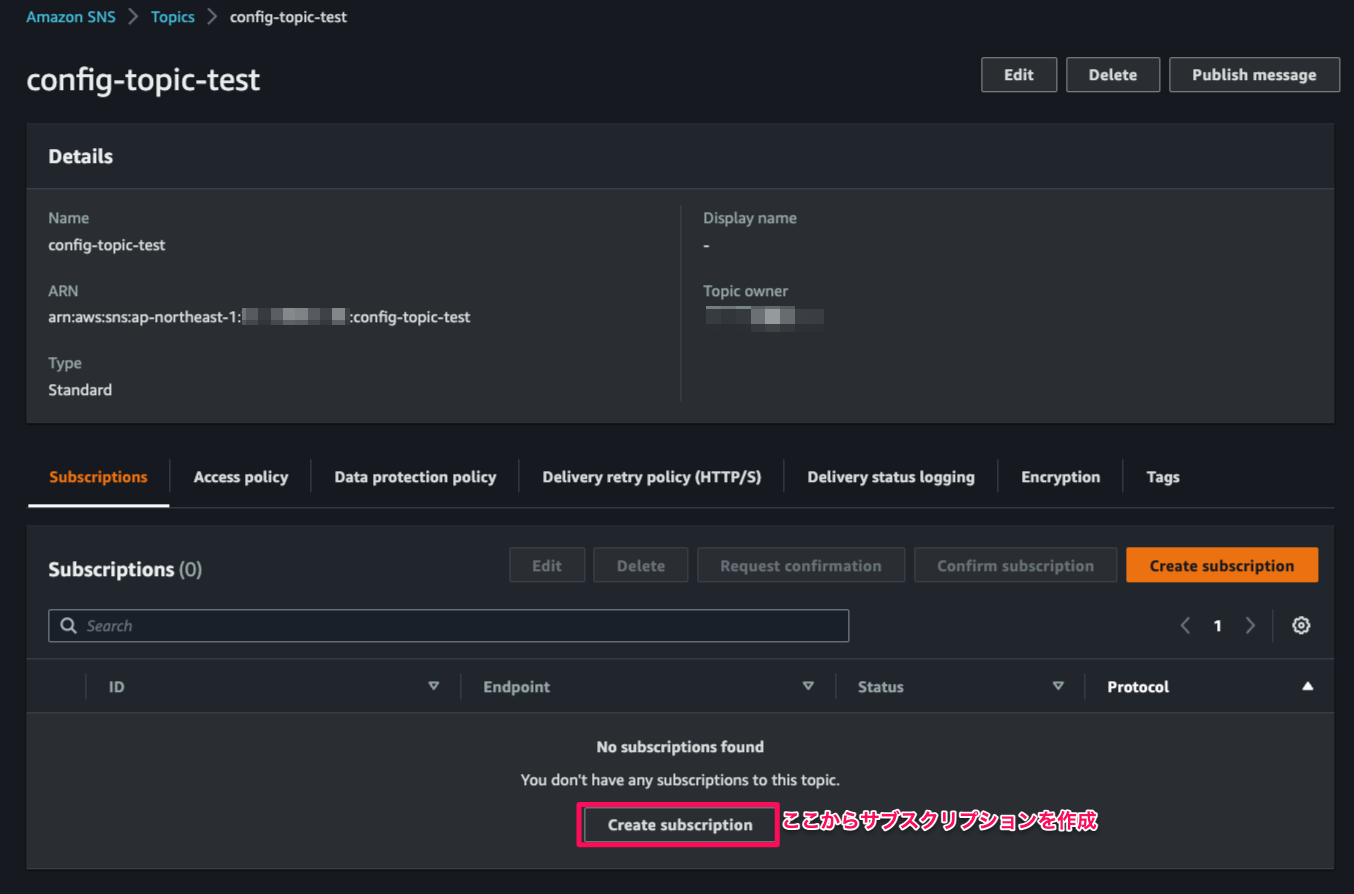Screen dimensions: 1354x894
Task: Open the subscriptions table settings gear
Action: [1301, 625]
